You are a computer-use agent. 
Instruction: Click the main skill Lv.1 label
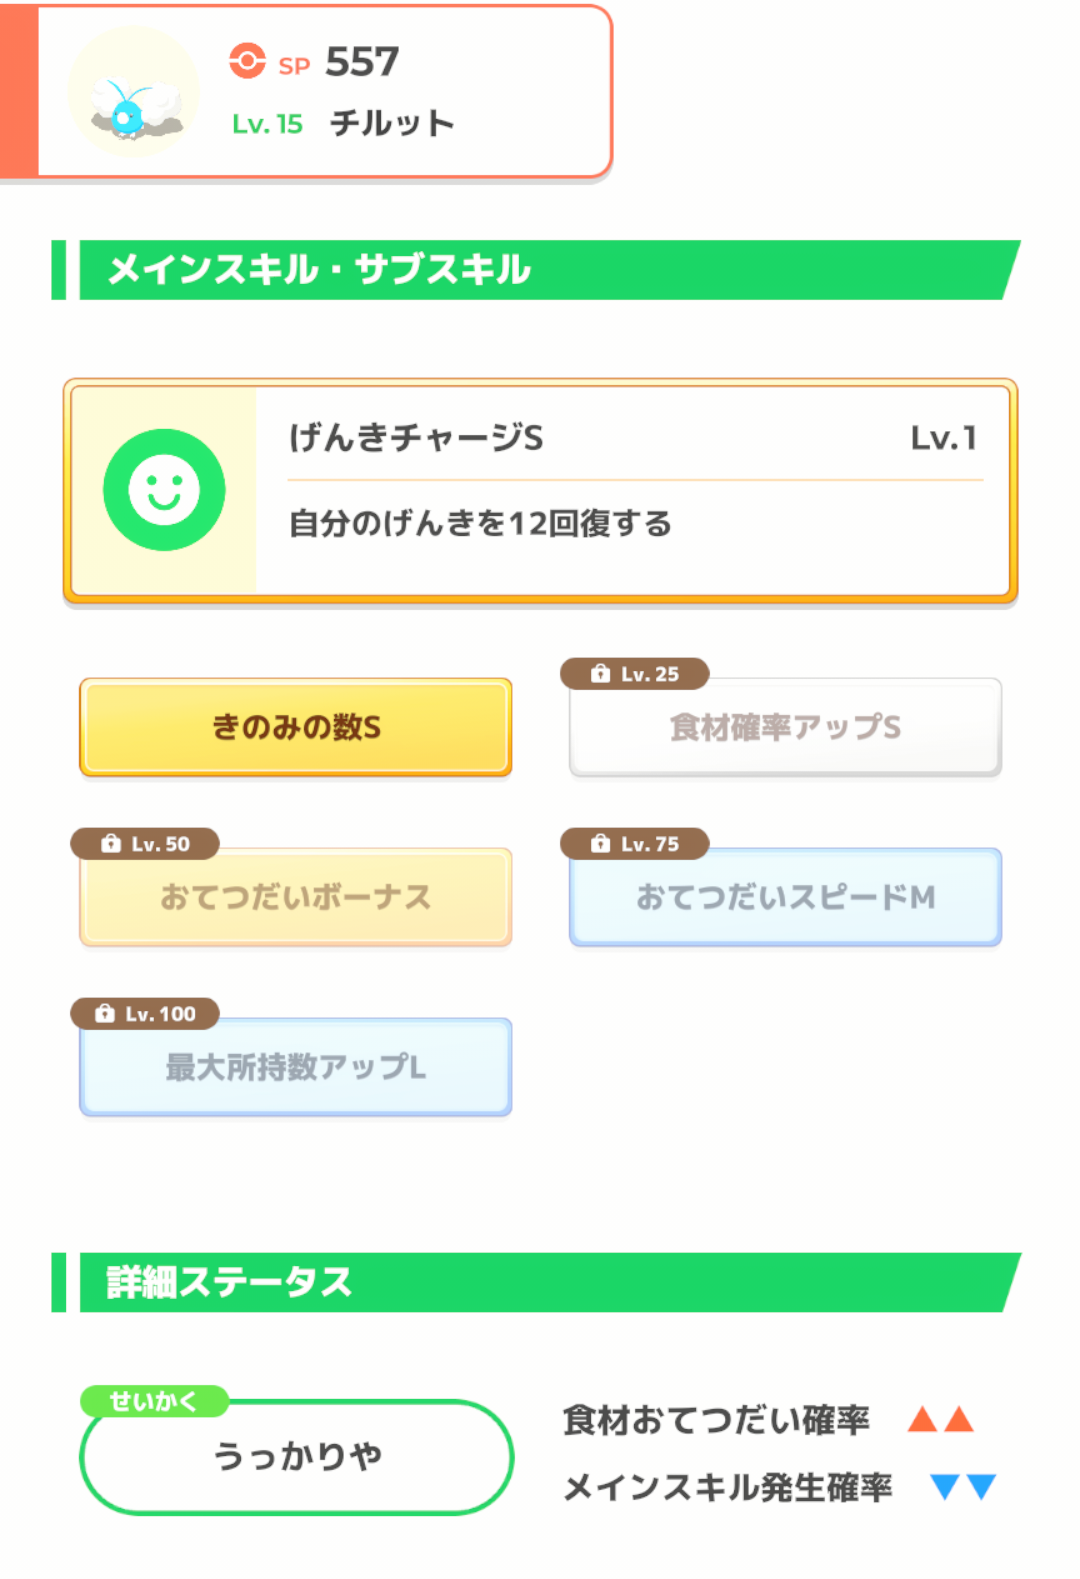pos(942,438)
